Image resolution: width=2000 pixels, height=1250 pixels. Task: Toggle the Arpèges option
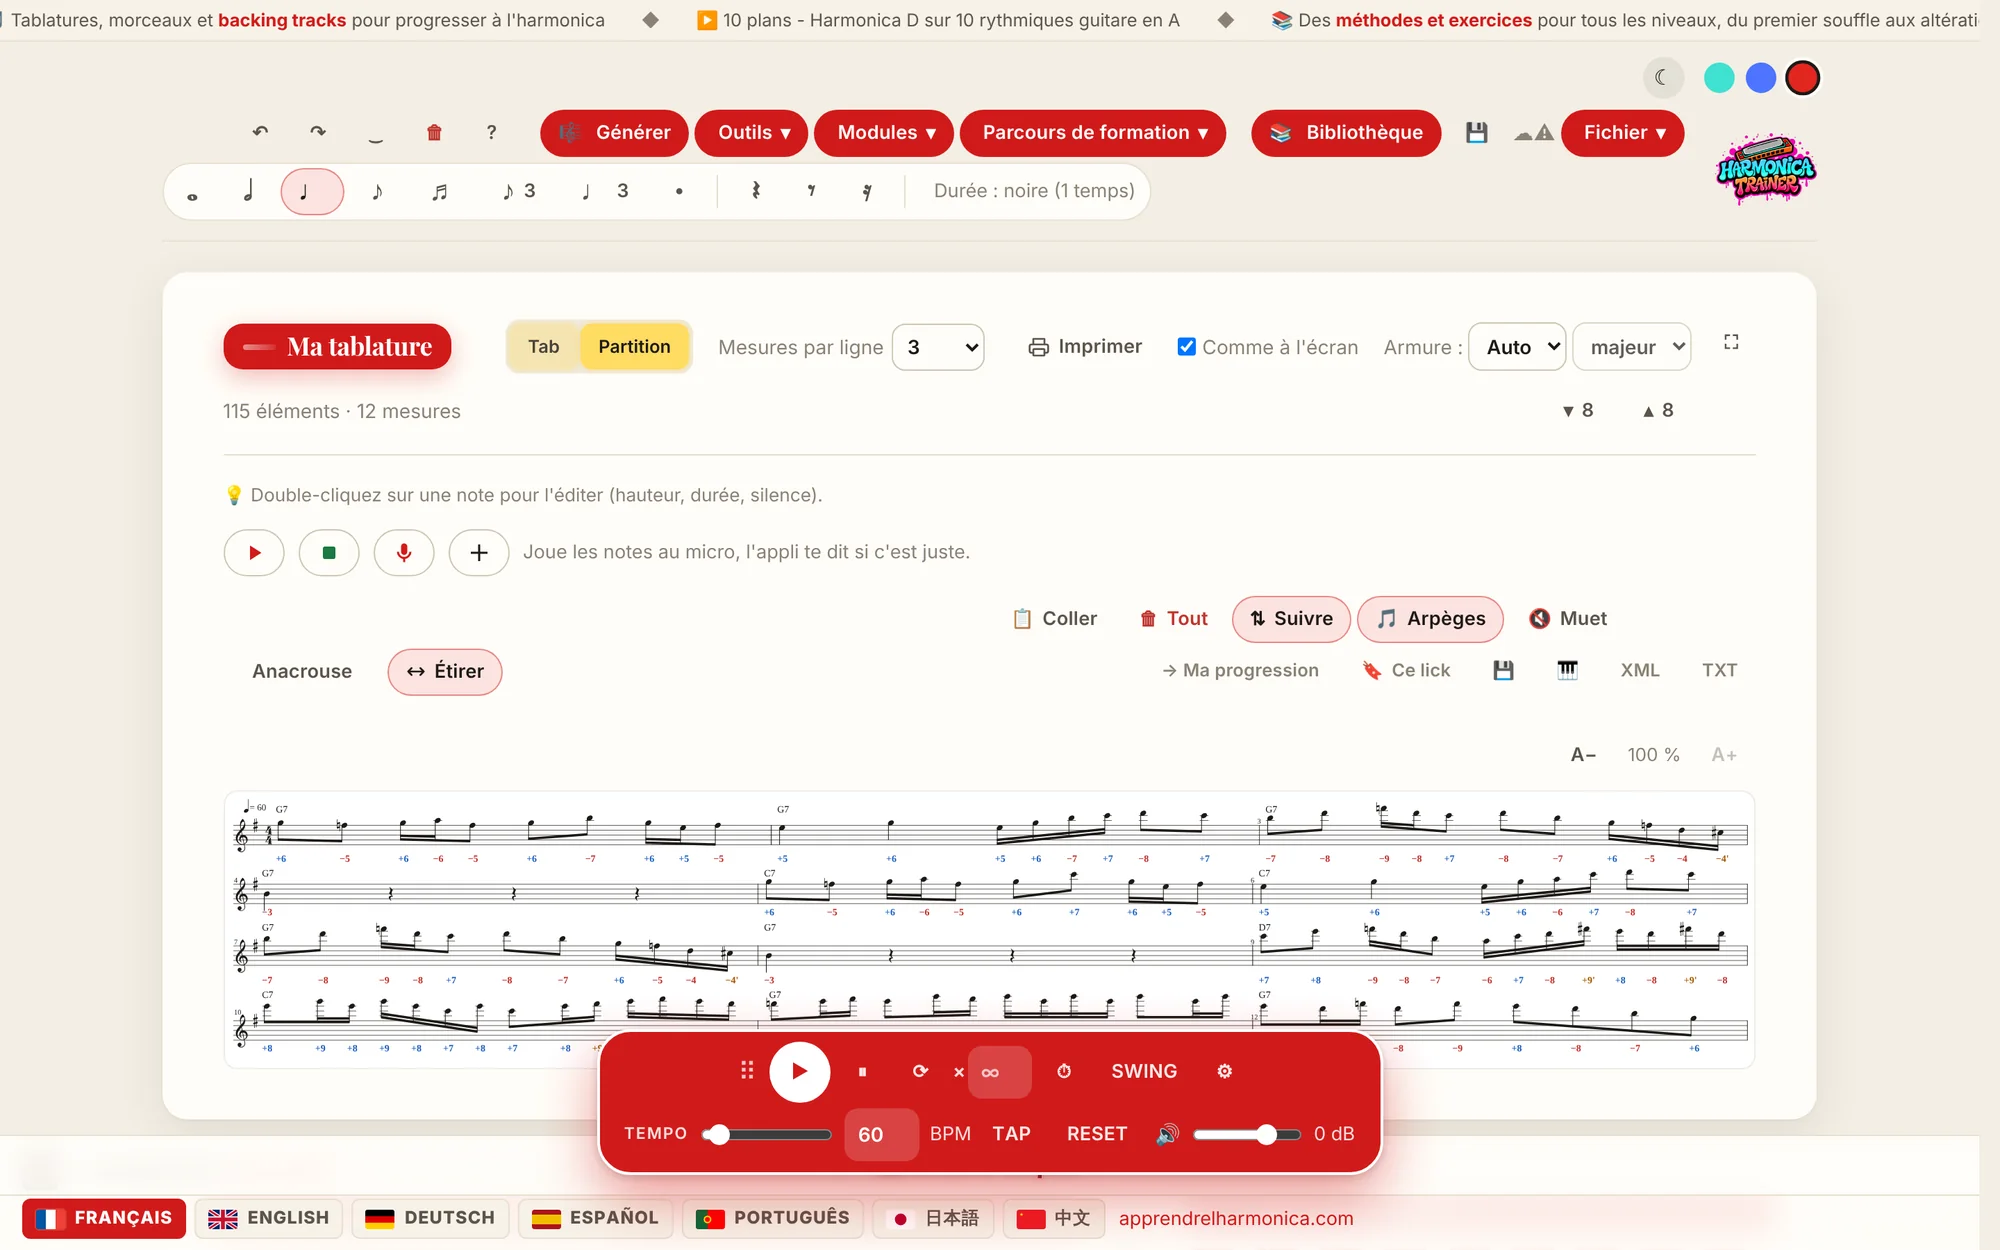1430,619
